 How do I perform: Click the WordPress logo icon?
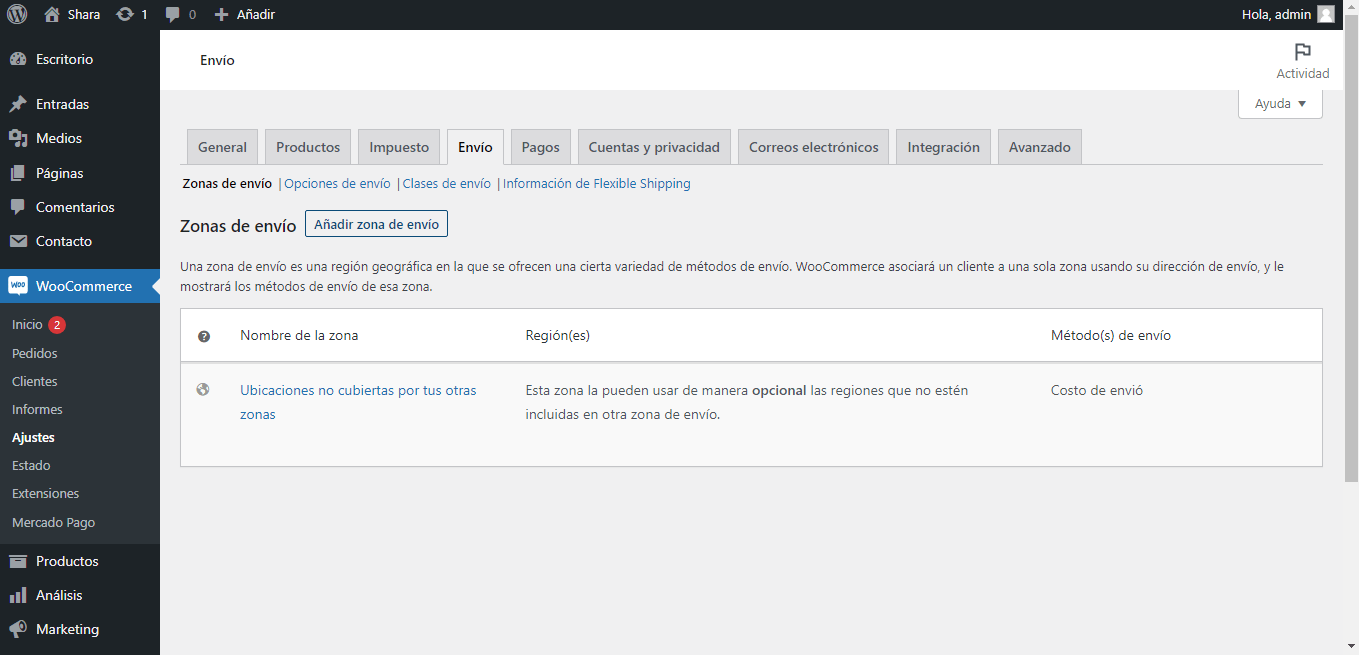[17, 15]
